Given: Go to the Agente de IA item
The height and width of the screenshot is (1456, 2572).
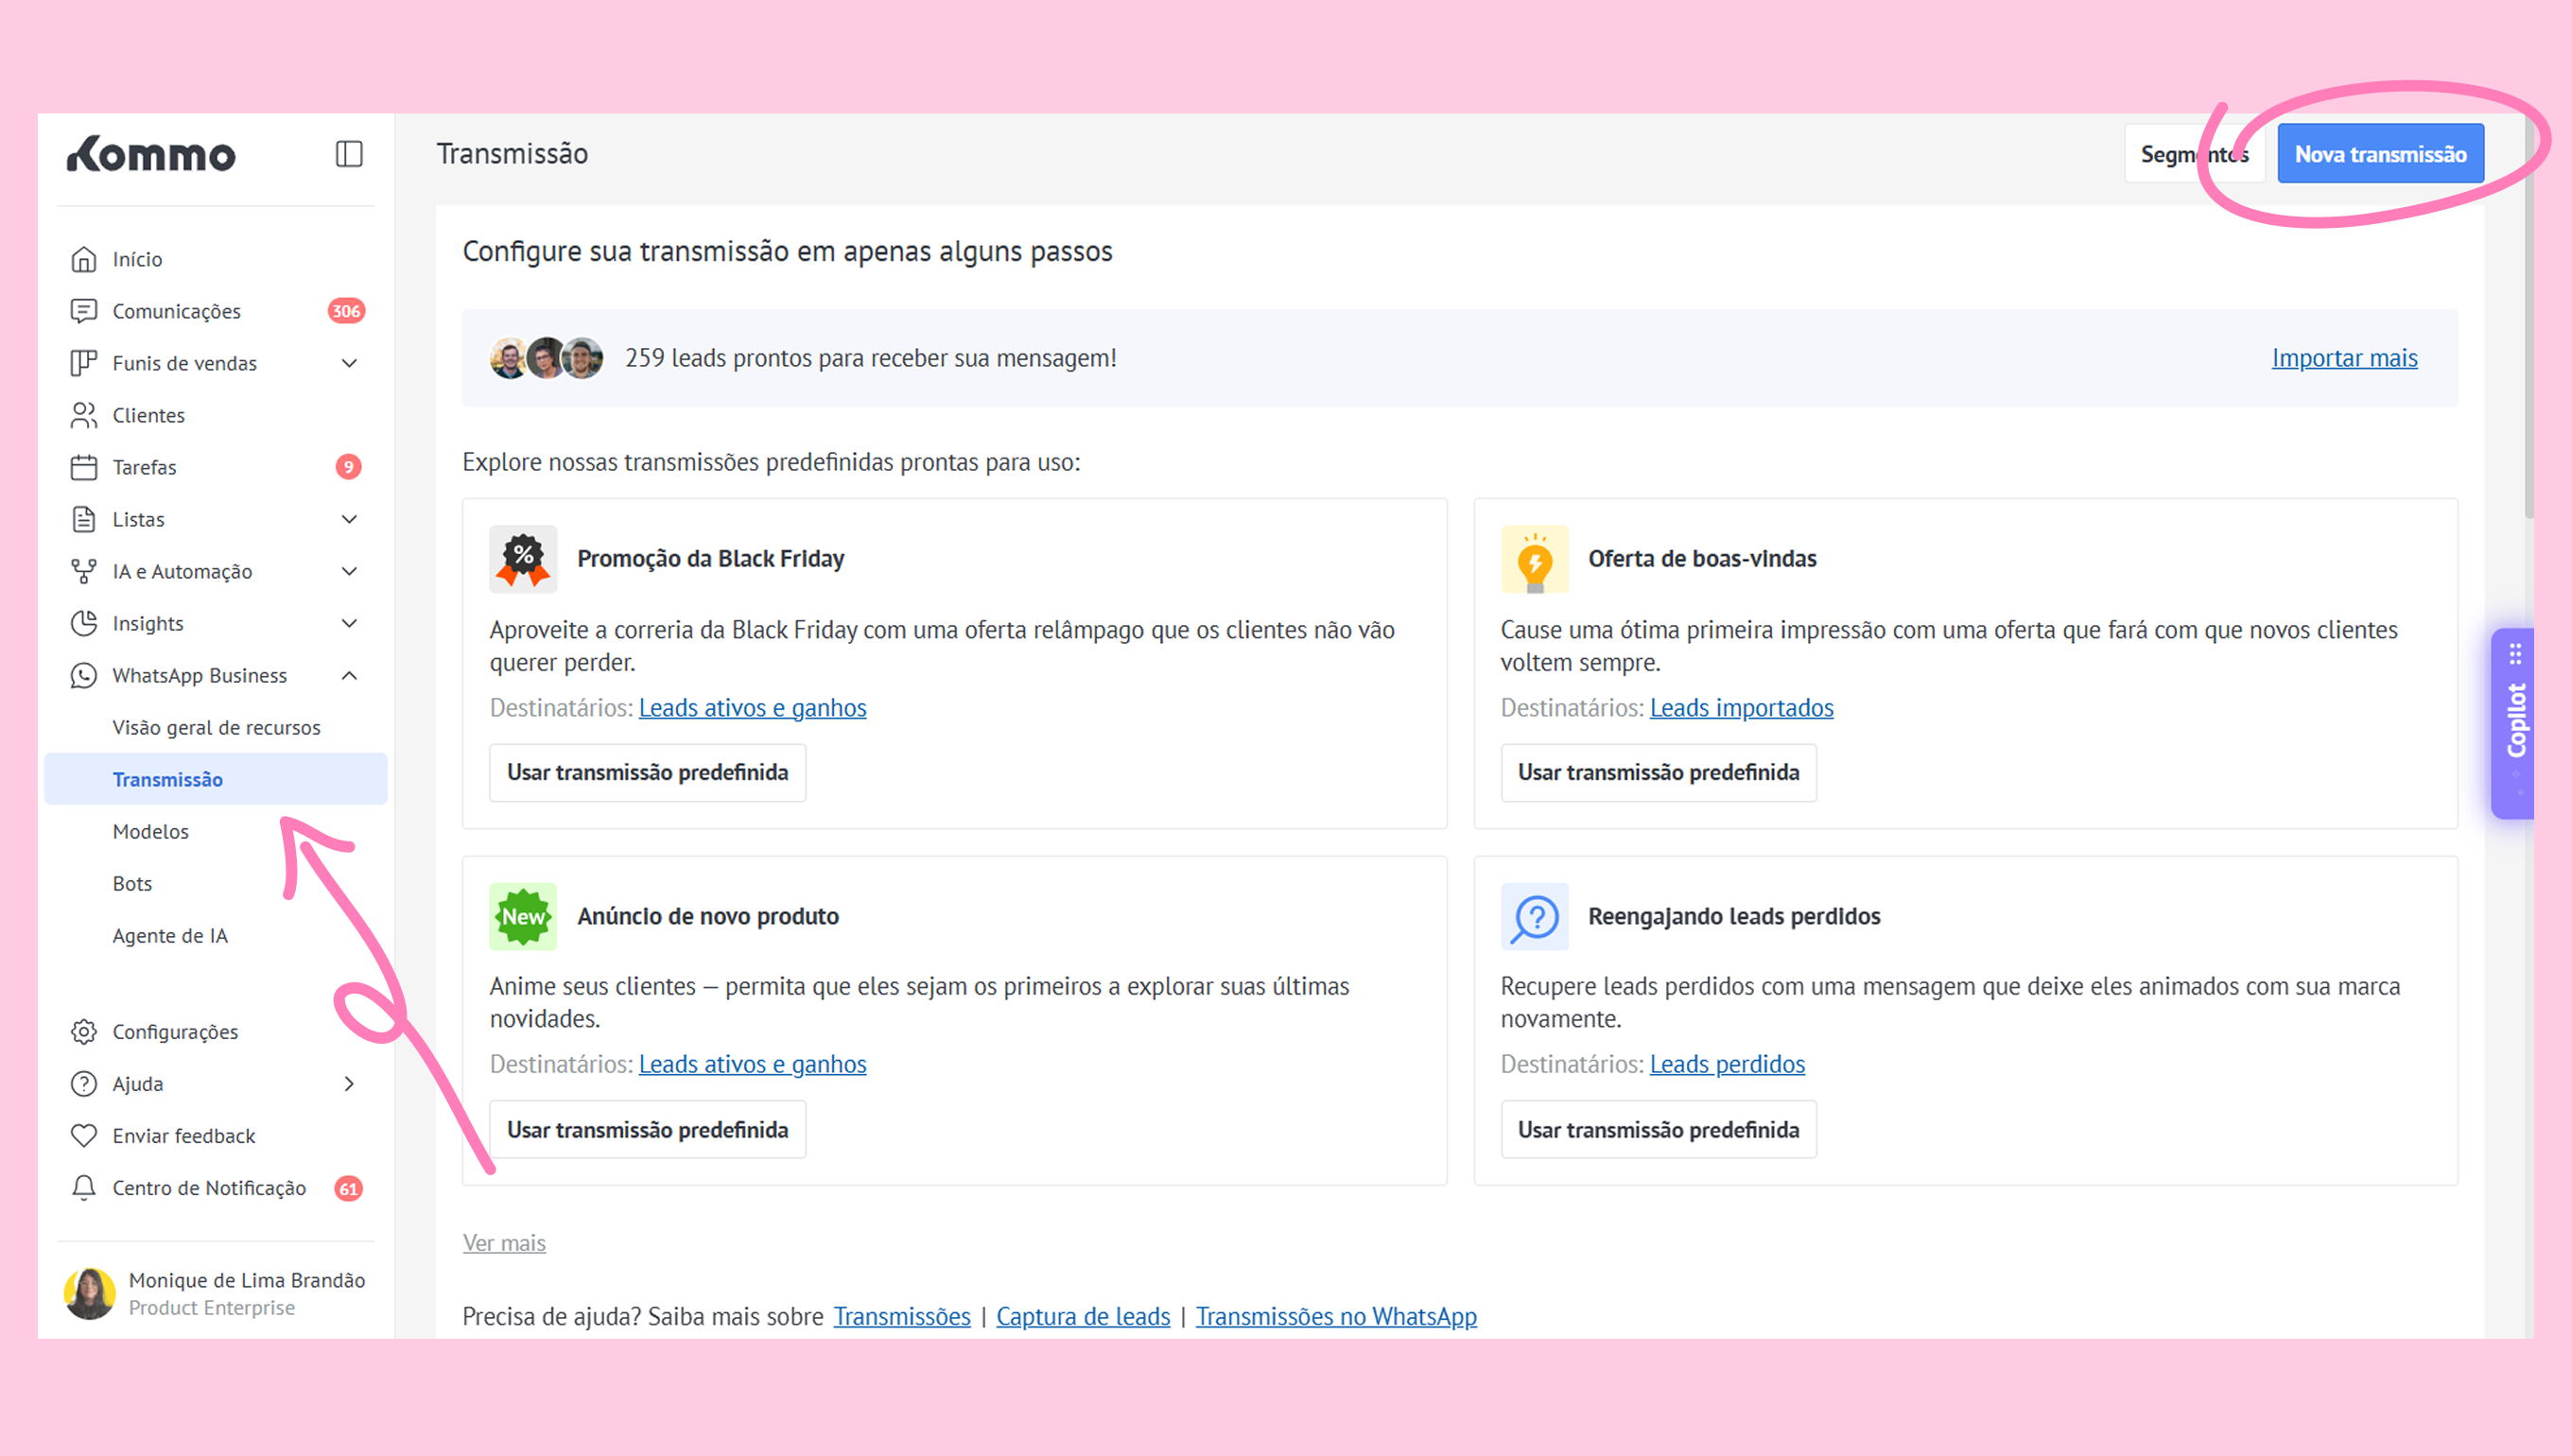Looking at the screenshot, I should click(x=170, y=935).
